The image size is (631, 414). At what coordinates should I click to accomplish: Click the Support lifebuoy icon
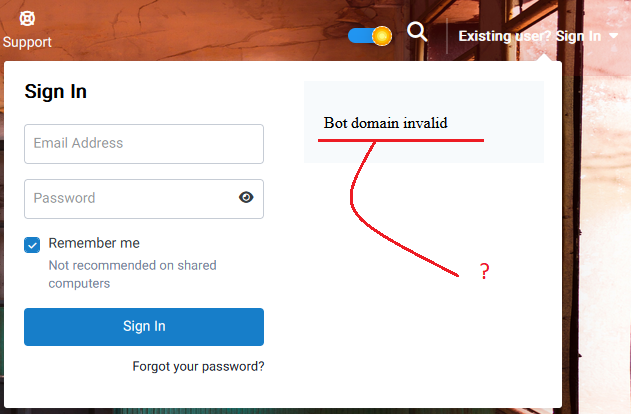pos(27,18)
